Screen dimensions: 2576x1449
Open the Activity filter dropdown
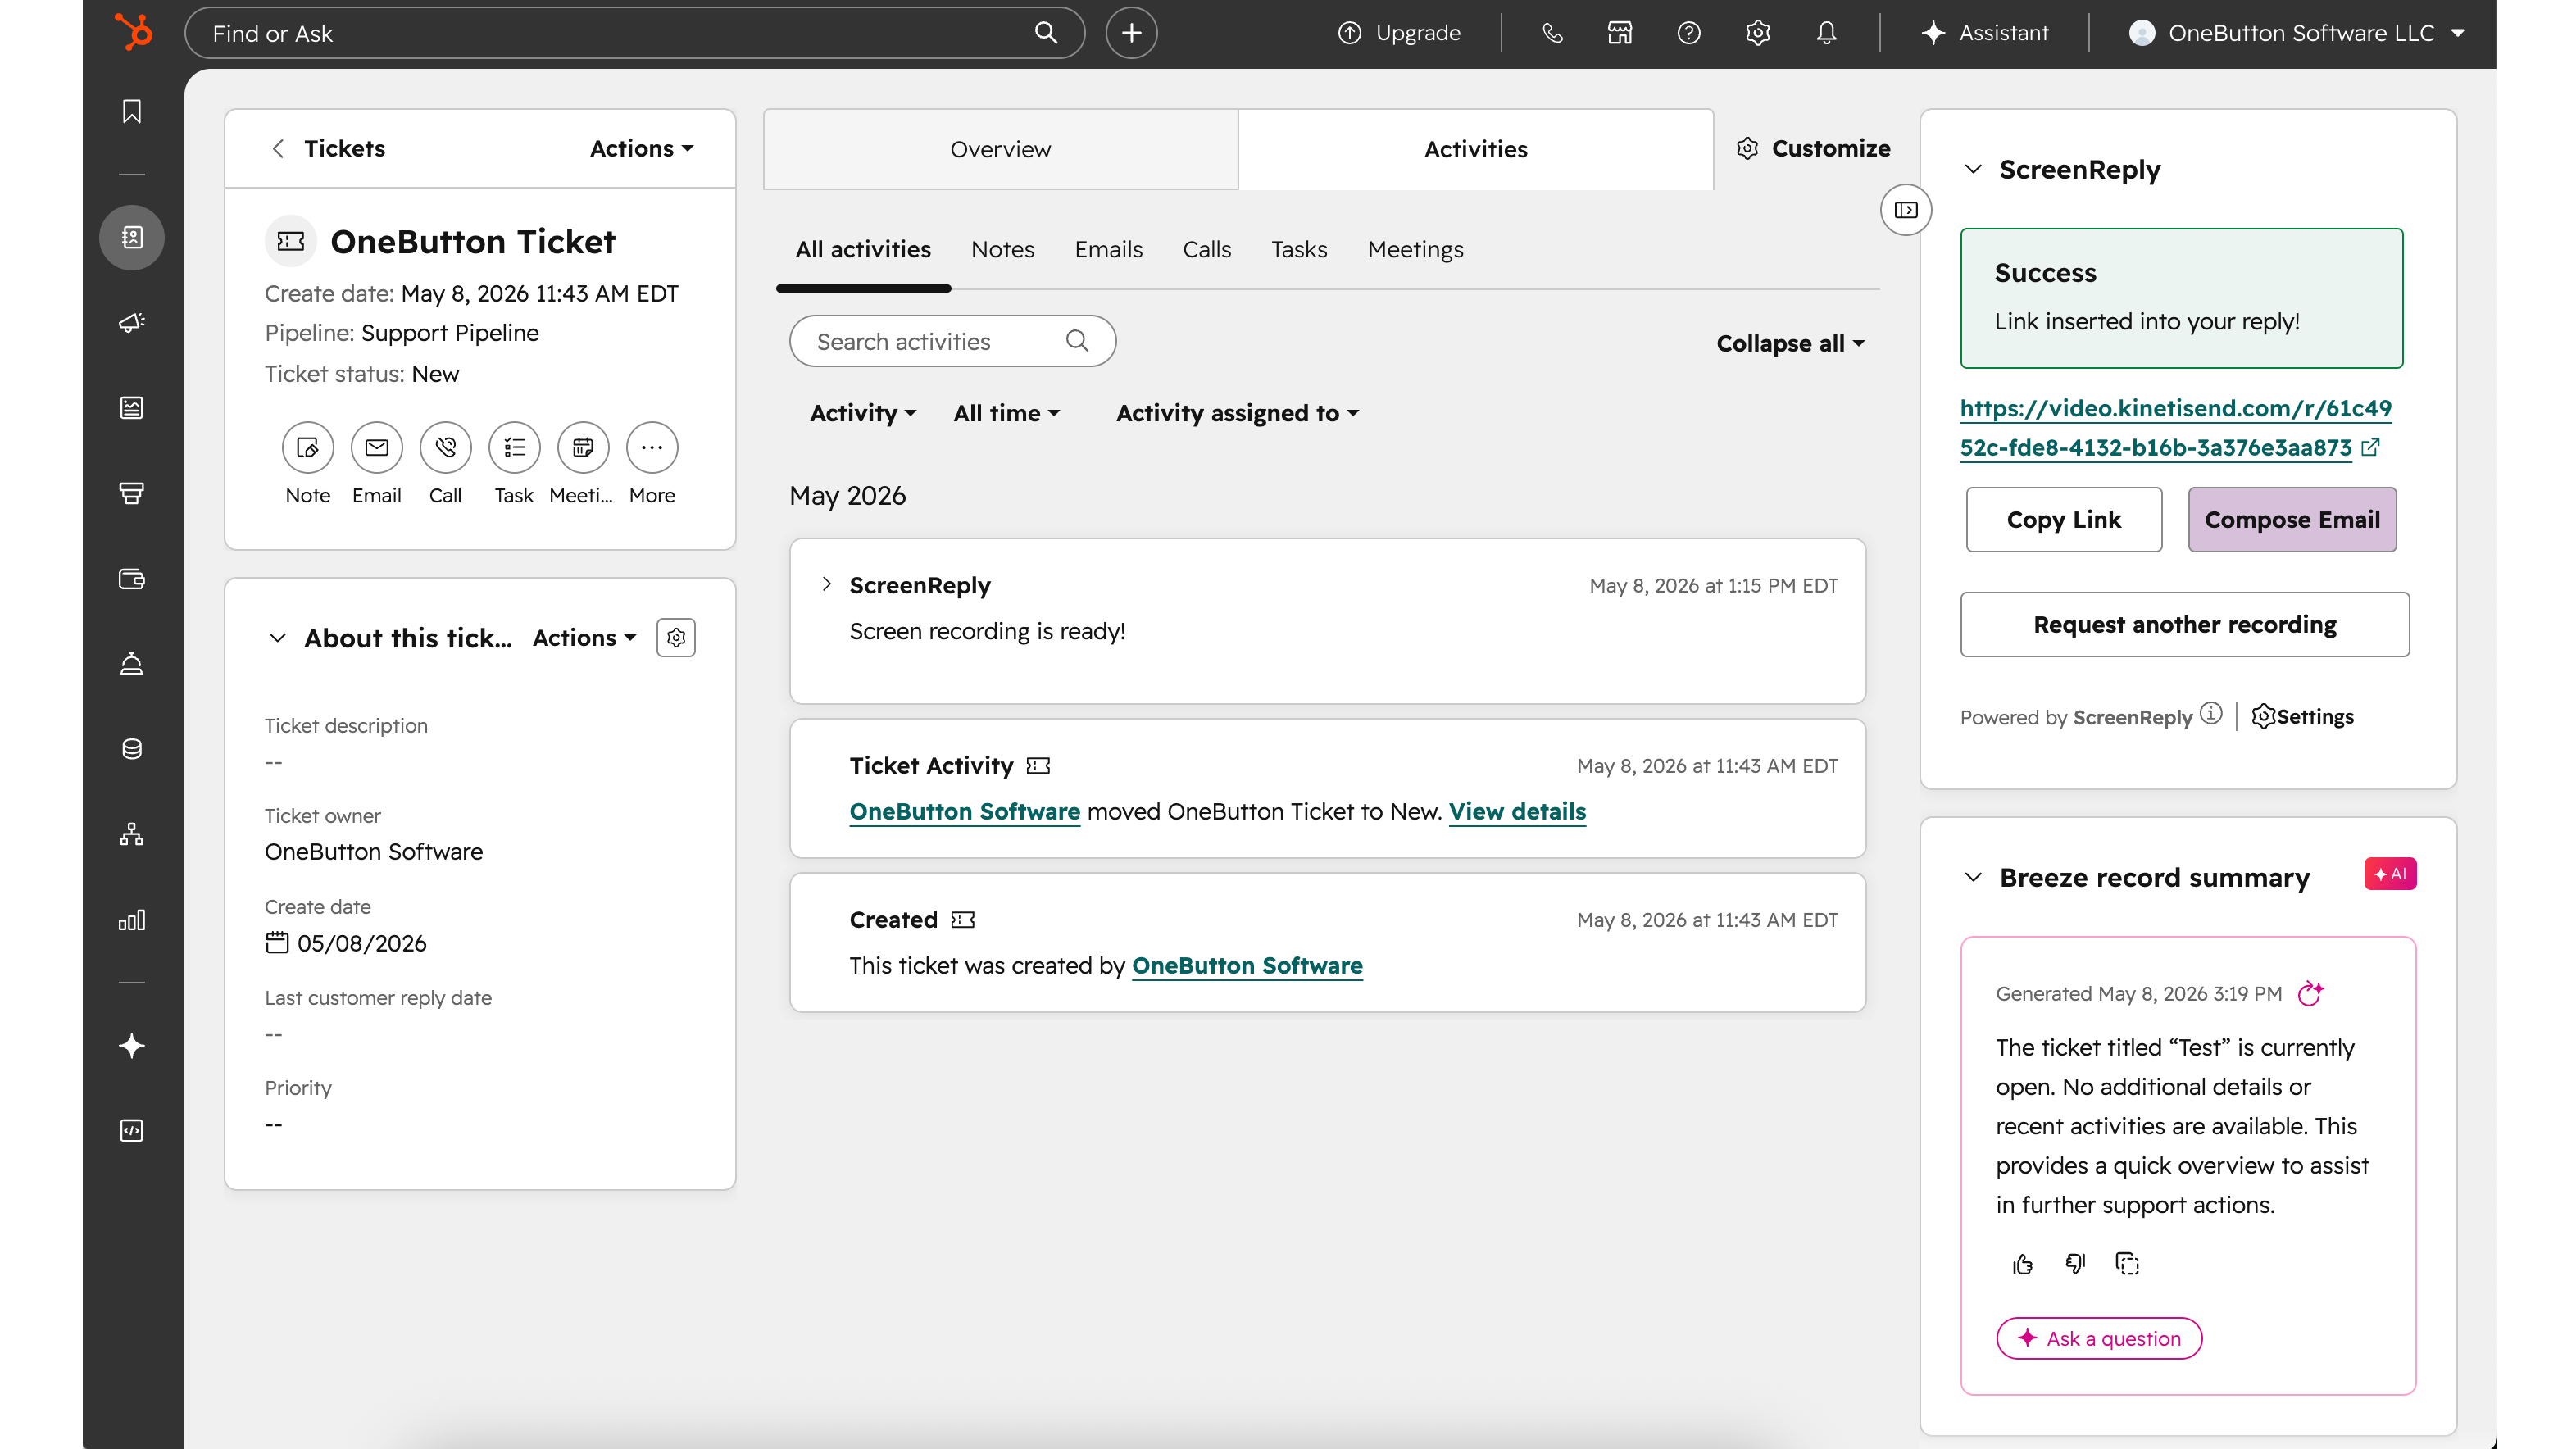point(863,413)
